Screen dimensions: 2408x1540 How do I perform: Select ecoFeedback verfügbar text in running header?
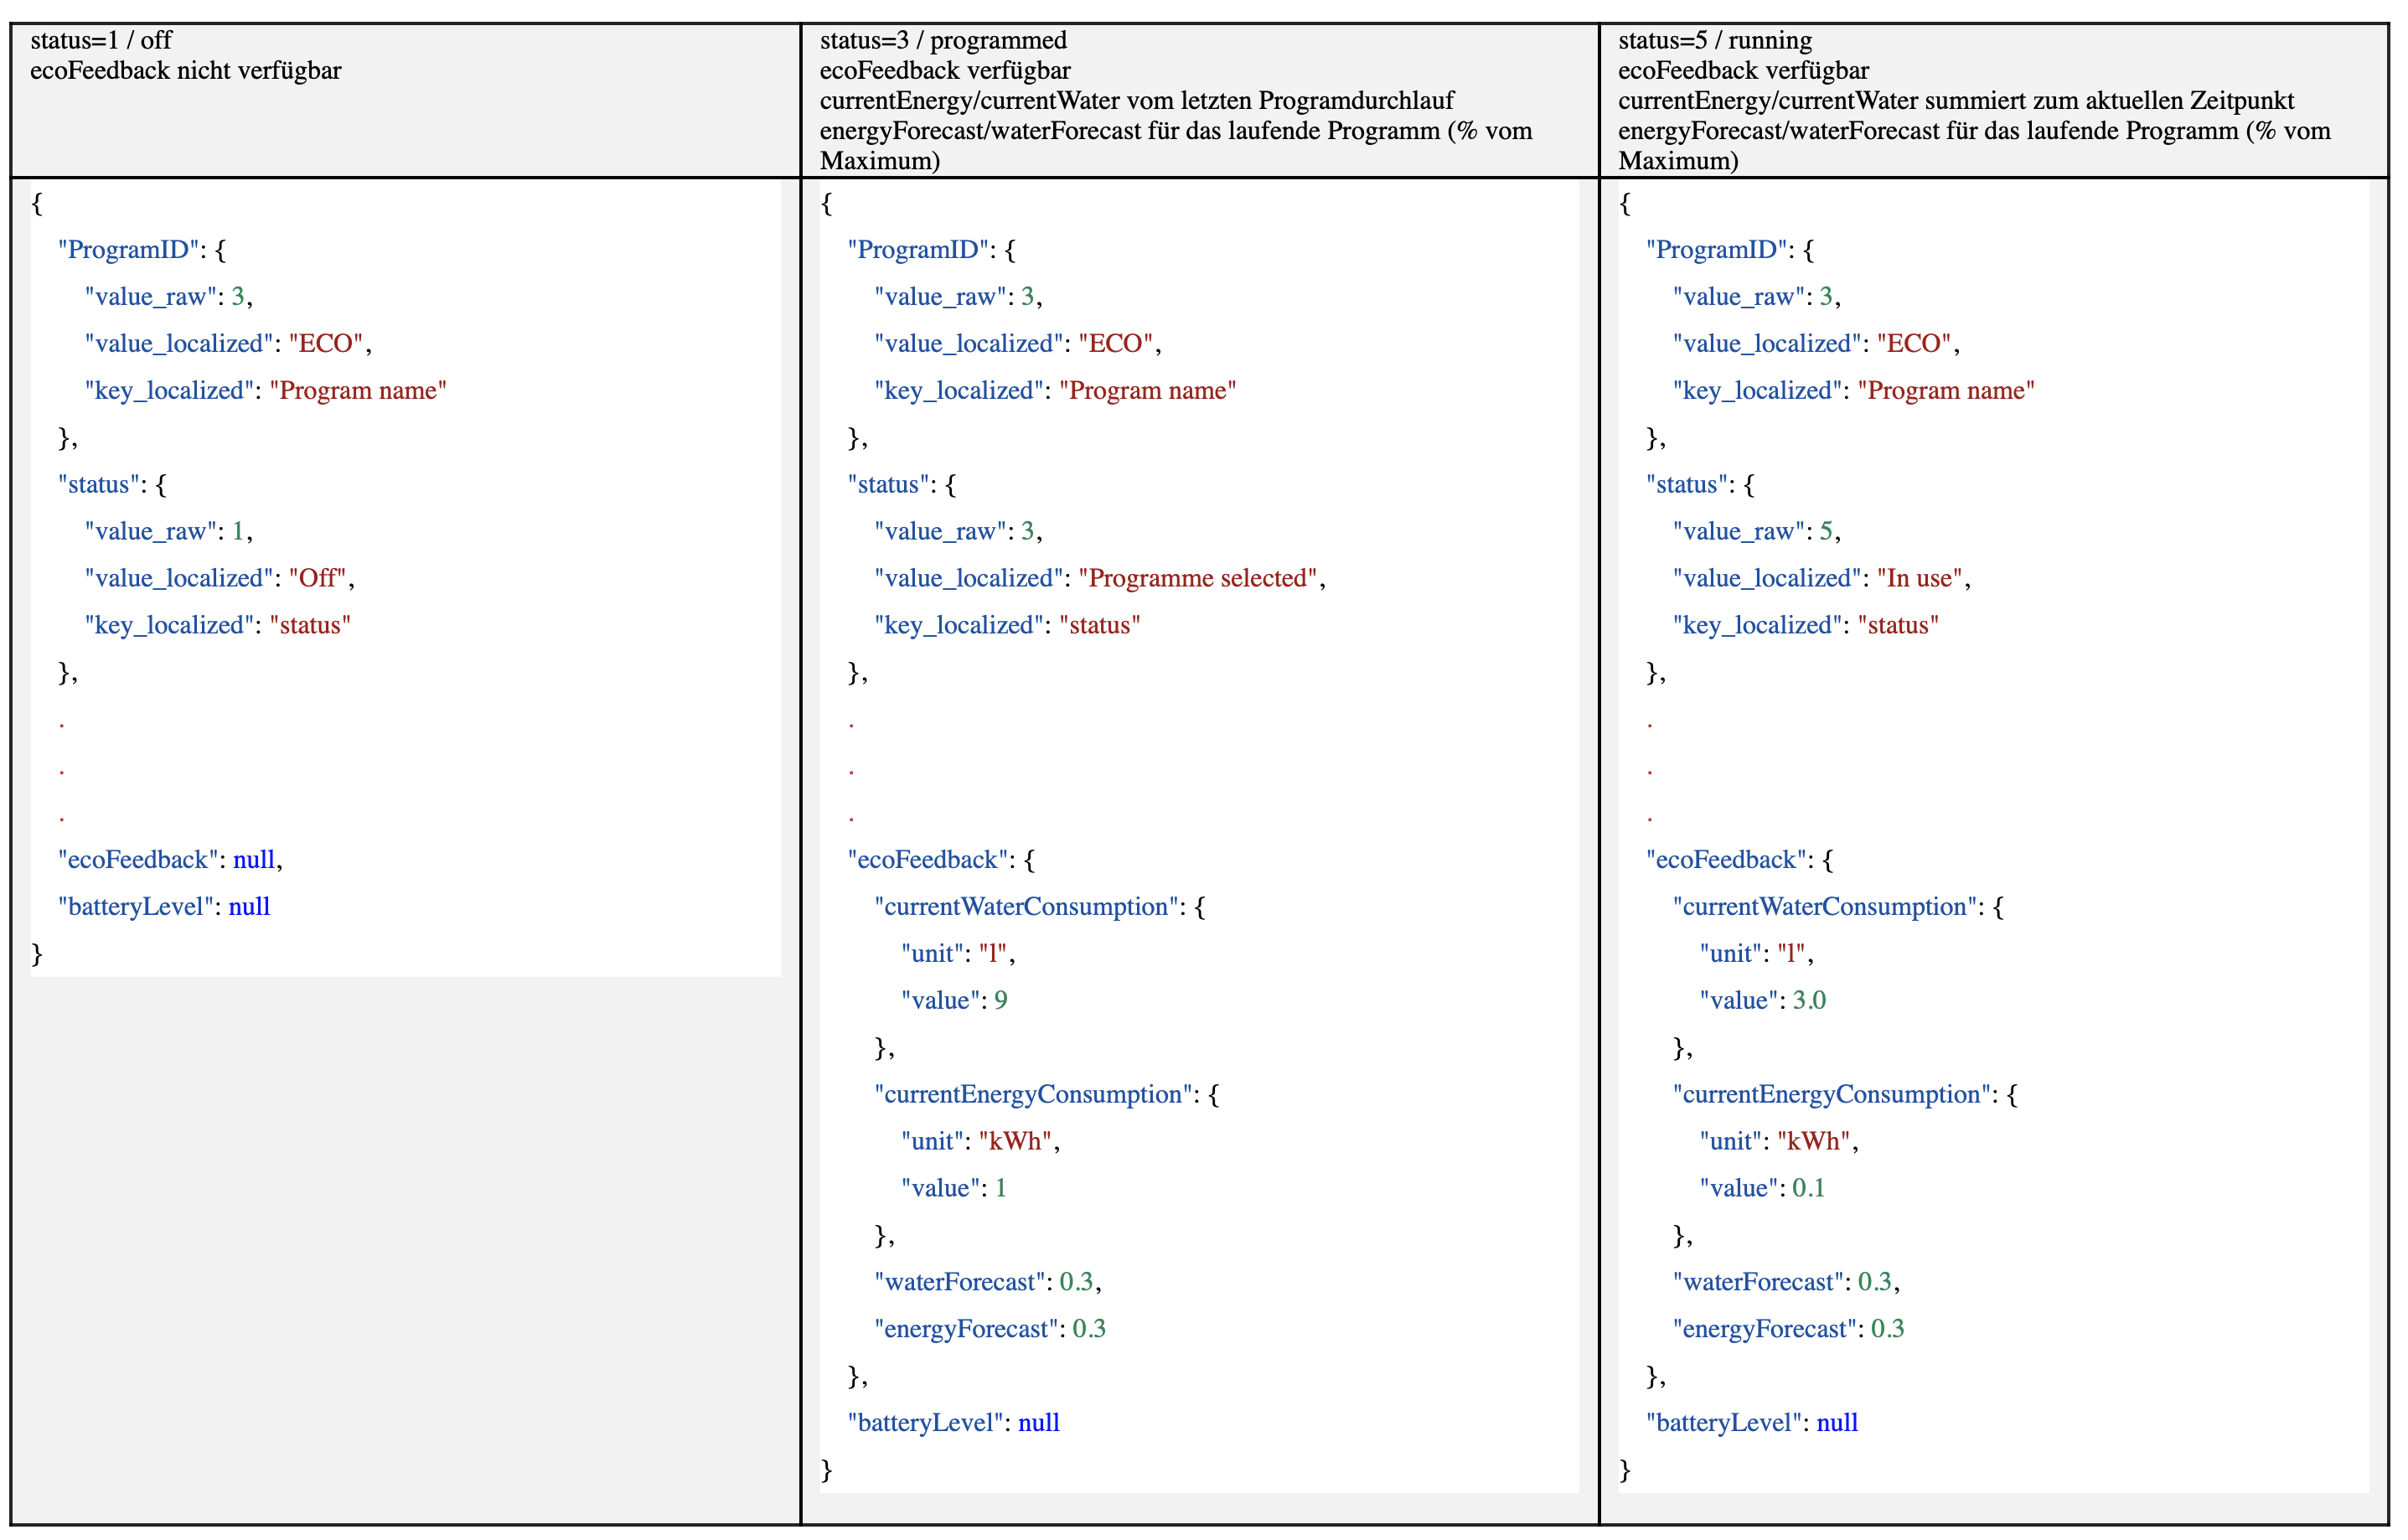pyautogui.click(x=1743, y=71)
